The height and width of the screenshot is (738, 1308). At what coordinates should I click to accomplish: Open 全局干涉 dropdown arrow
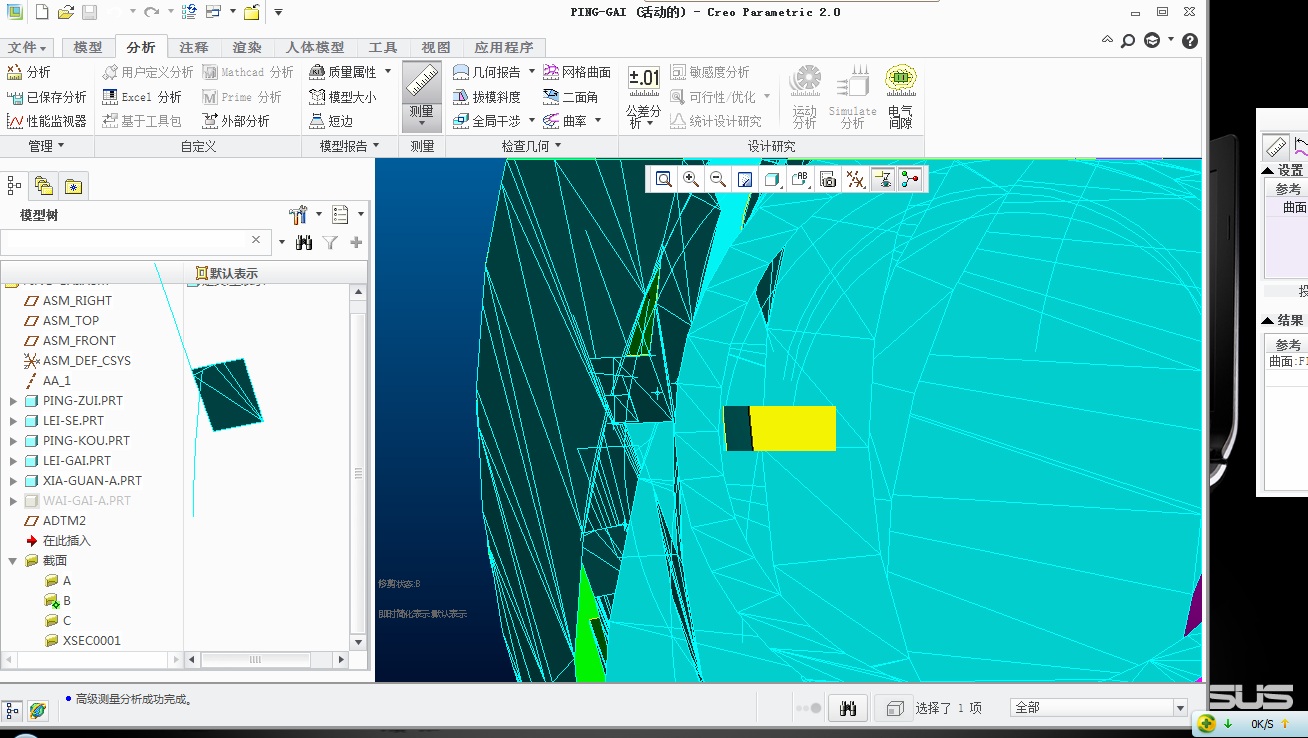532,121
